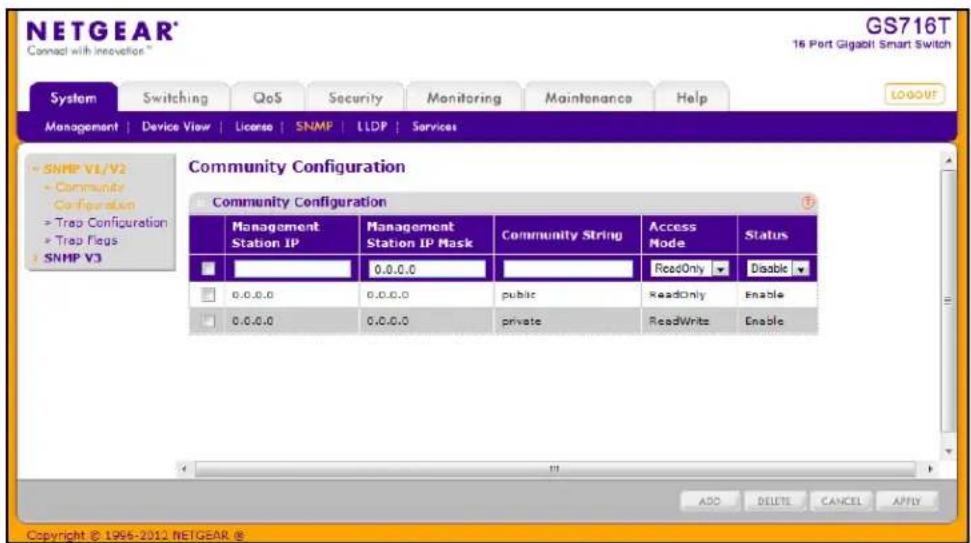Click the ADD button
The image size is (971, 543).
pyautogui.click(x=710, y=502)
